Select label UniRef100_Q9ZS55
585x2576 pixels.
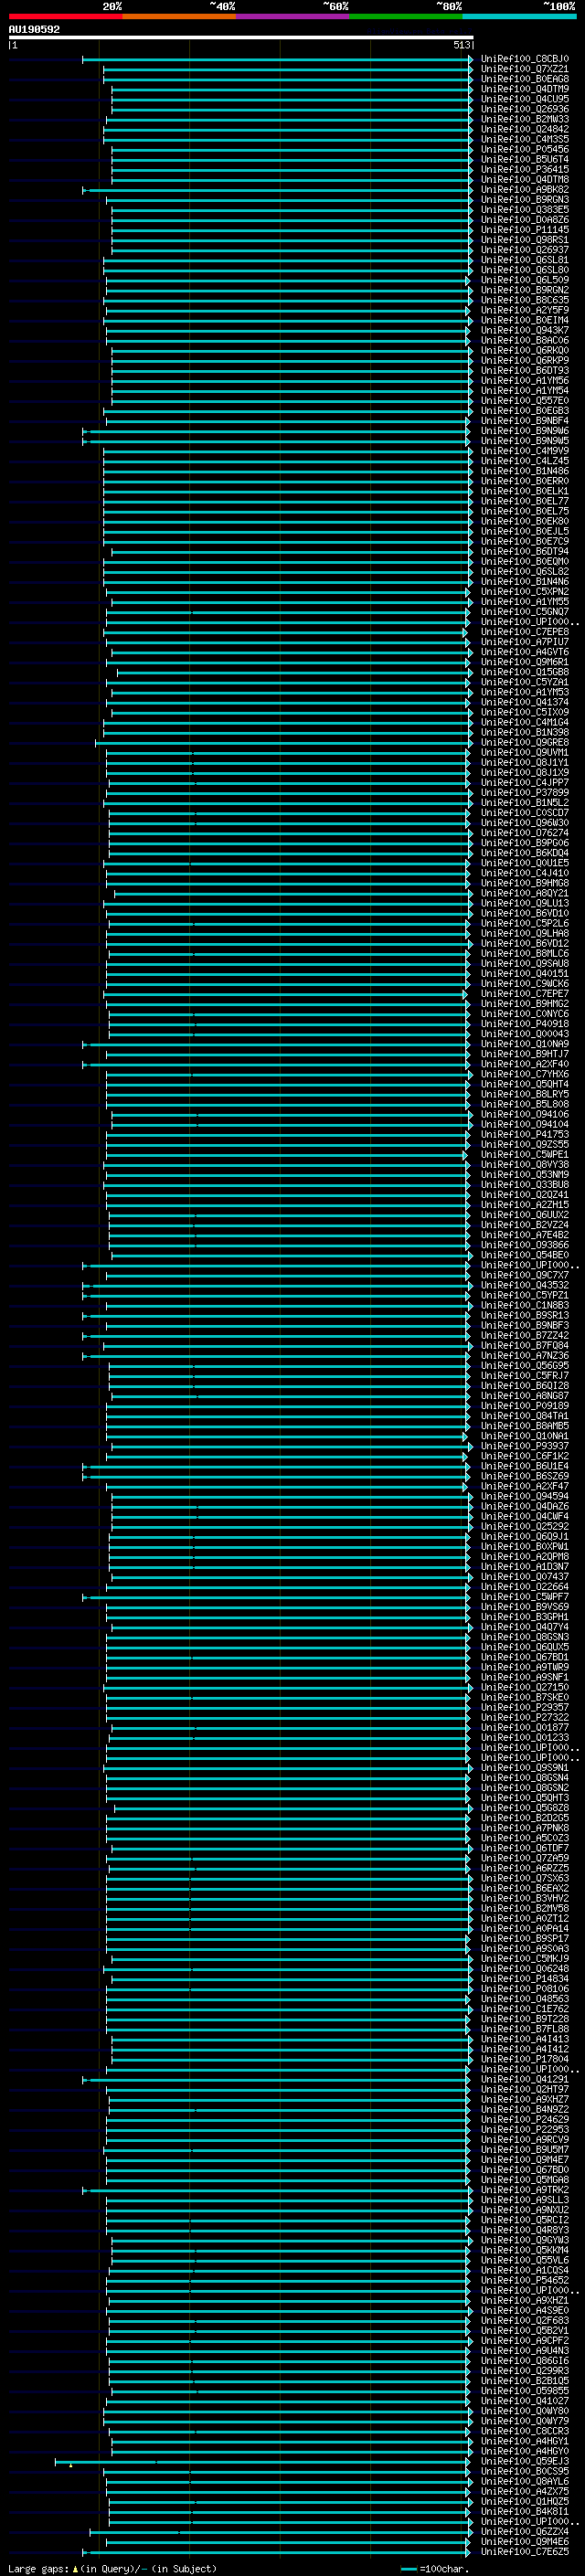pyautogui.click(x=524, y=1145)
